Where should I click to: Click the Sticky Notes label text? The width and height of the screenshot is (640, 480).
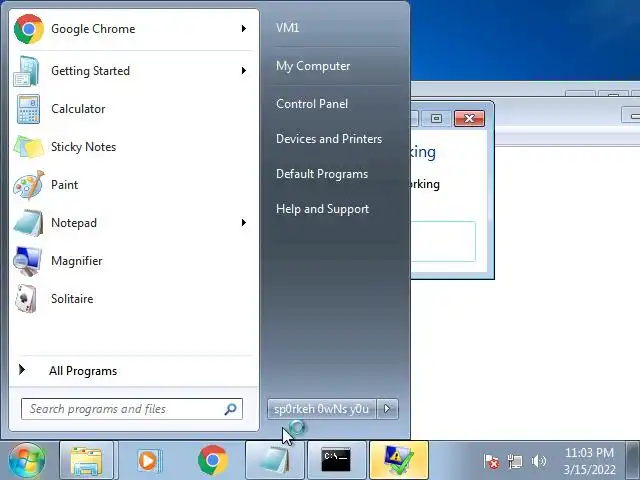click(x=83, y=147)
